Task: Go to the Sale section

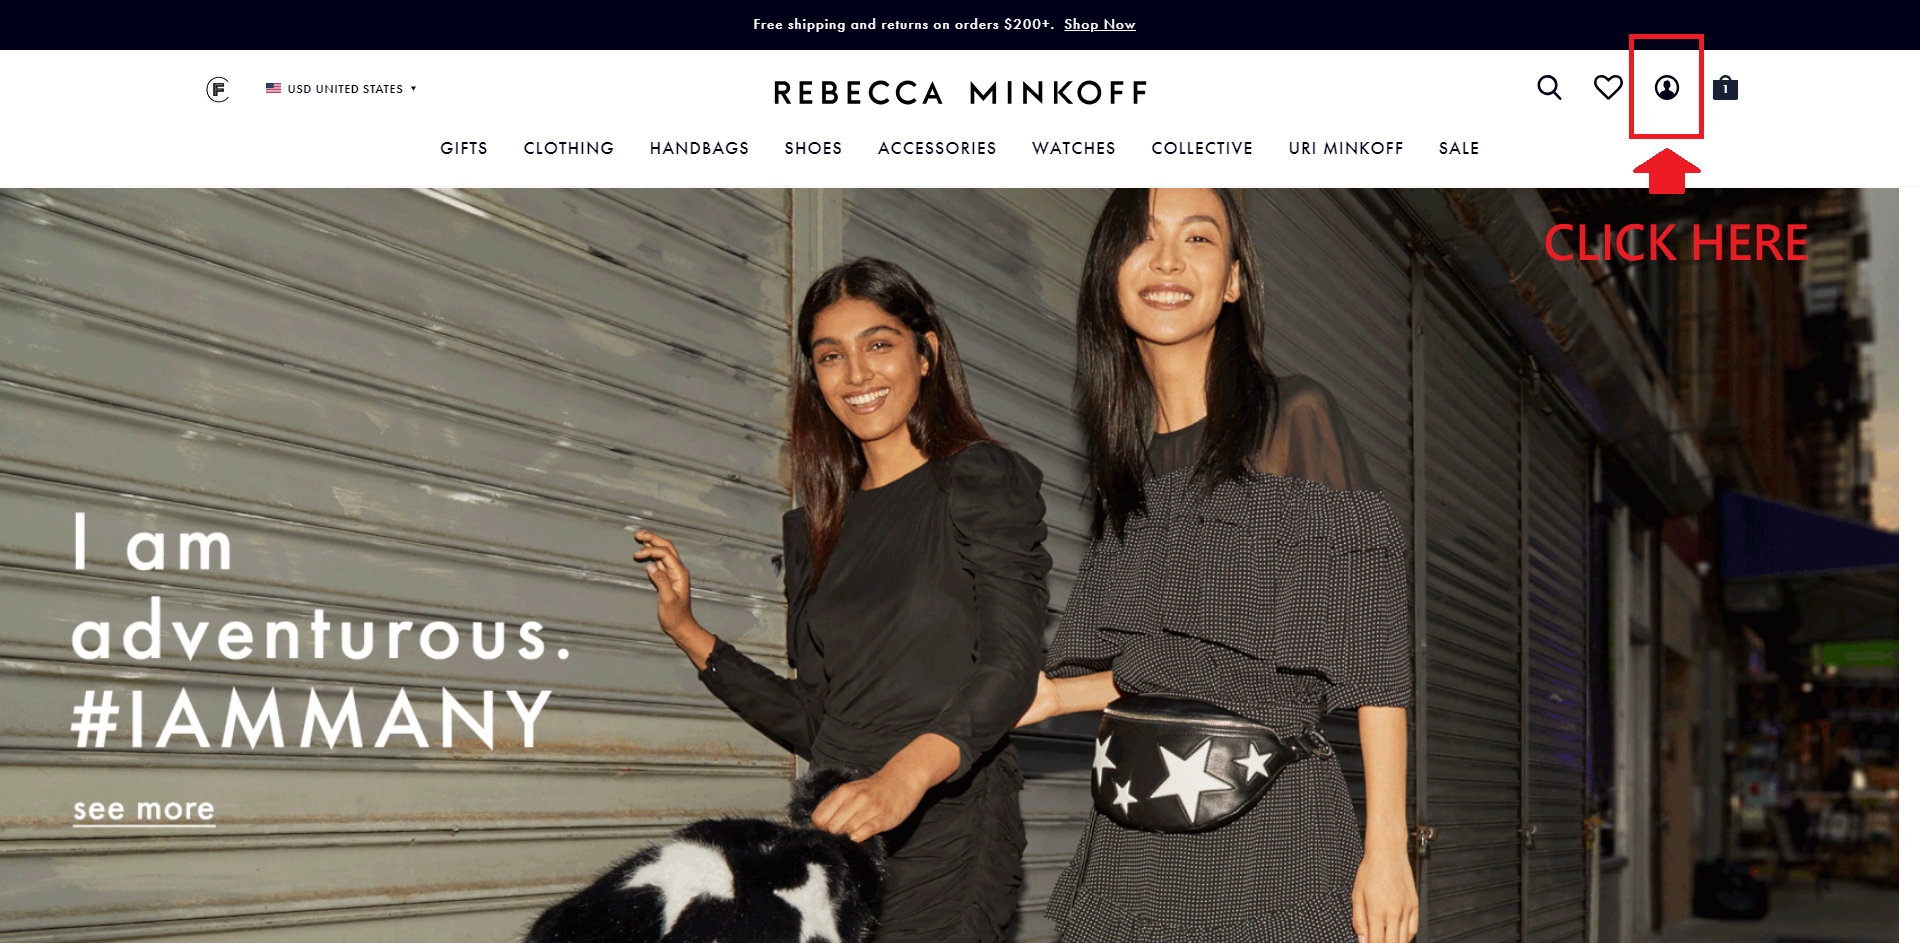Action: 1459,148
